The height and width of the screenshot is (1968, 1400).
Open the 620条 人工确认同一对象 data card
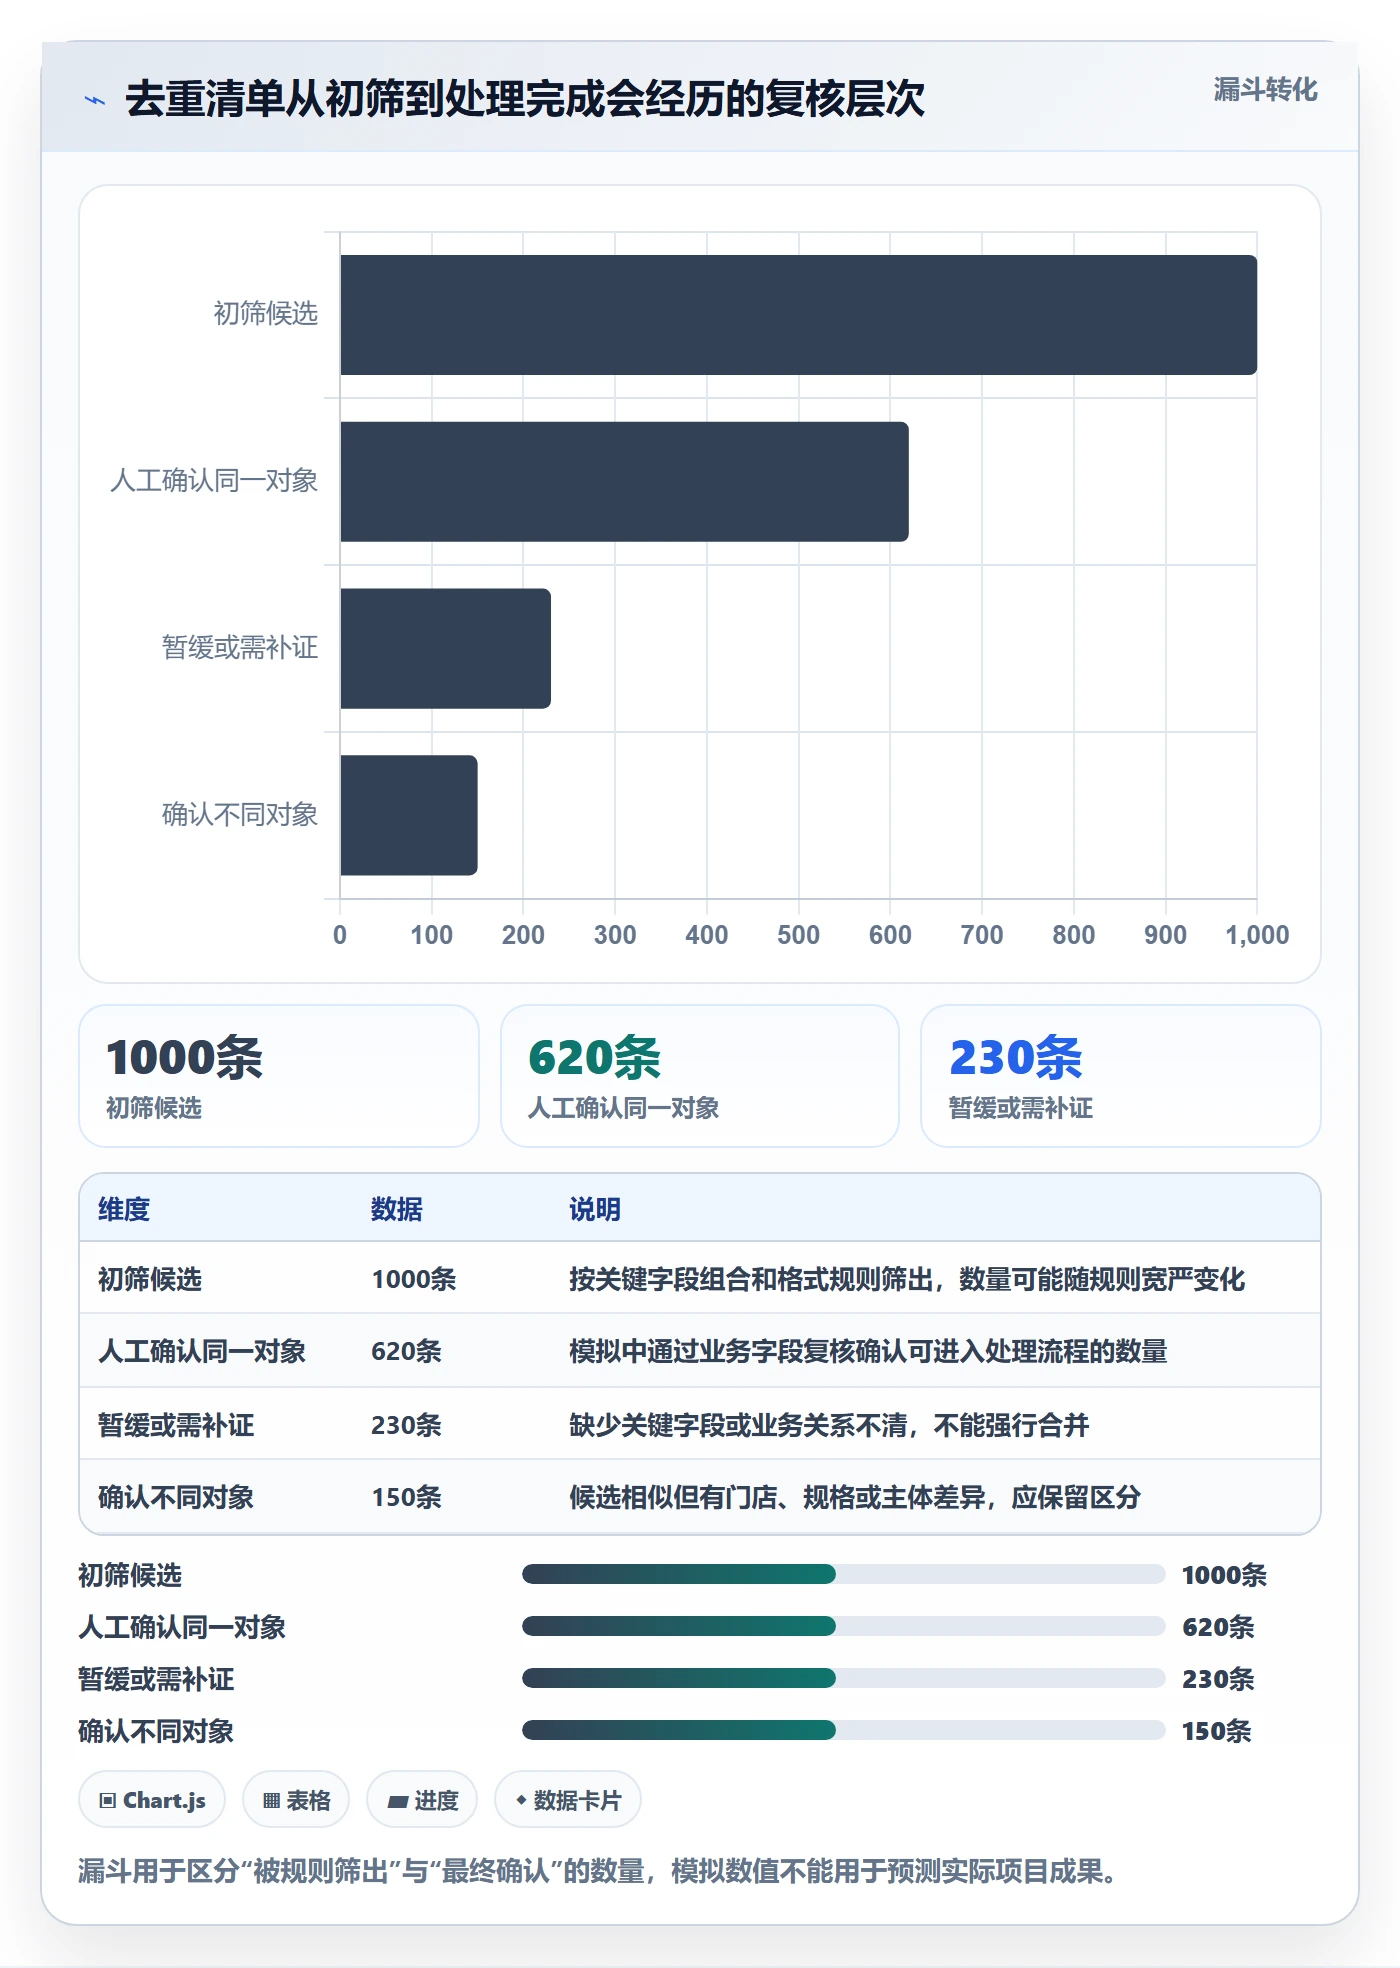click(x=700, y=1076)
